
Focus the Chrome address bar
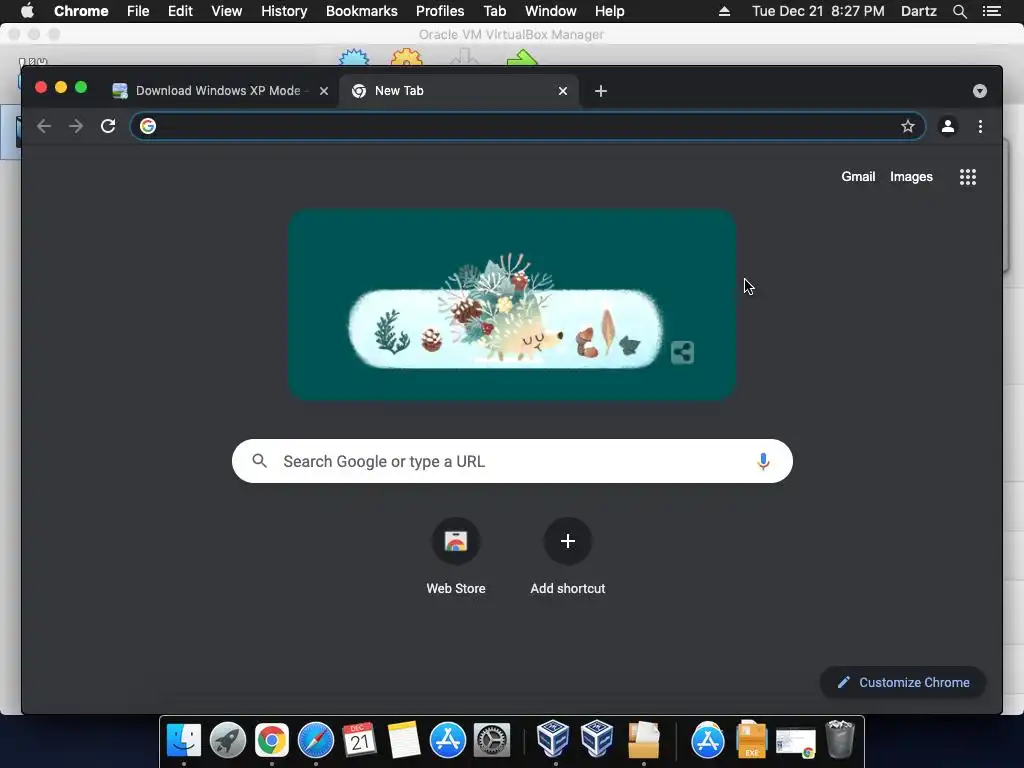click(x=528, y=126)
